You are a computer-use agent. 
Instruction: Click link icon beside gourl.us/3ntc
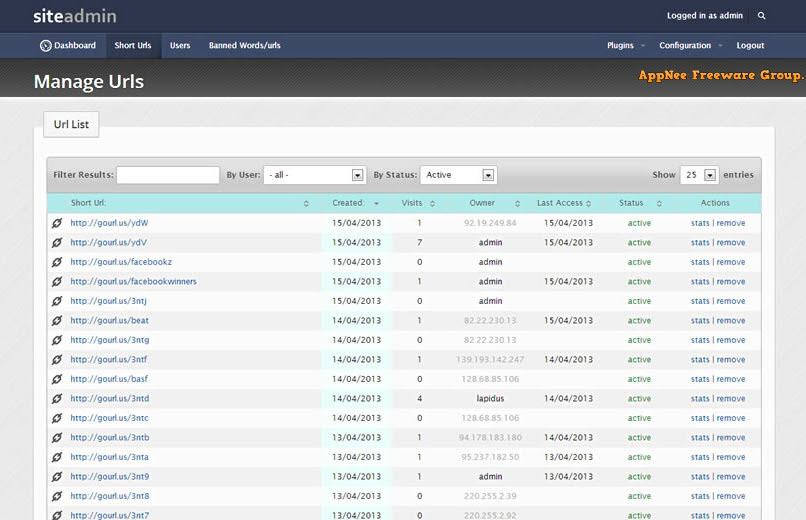[57, 418]
